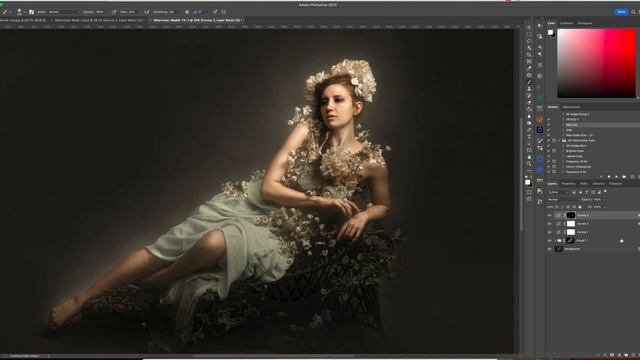Open the layer blend mode Normal dropdown
This screenshot has height=360, width=640.
click(564, 200)
